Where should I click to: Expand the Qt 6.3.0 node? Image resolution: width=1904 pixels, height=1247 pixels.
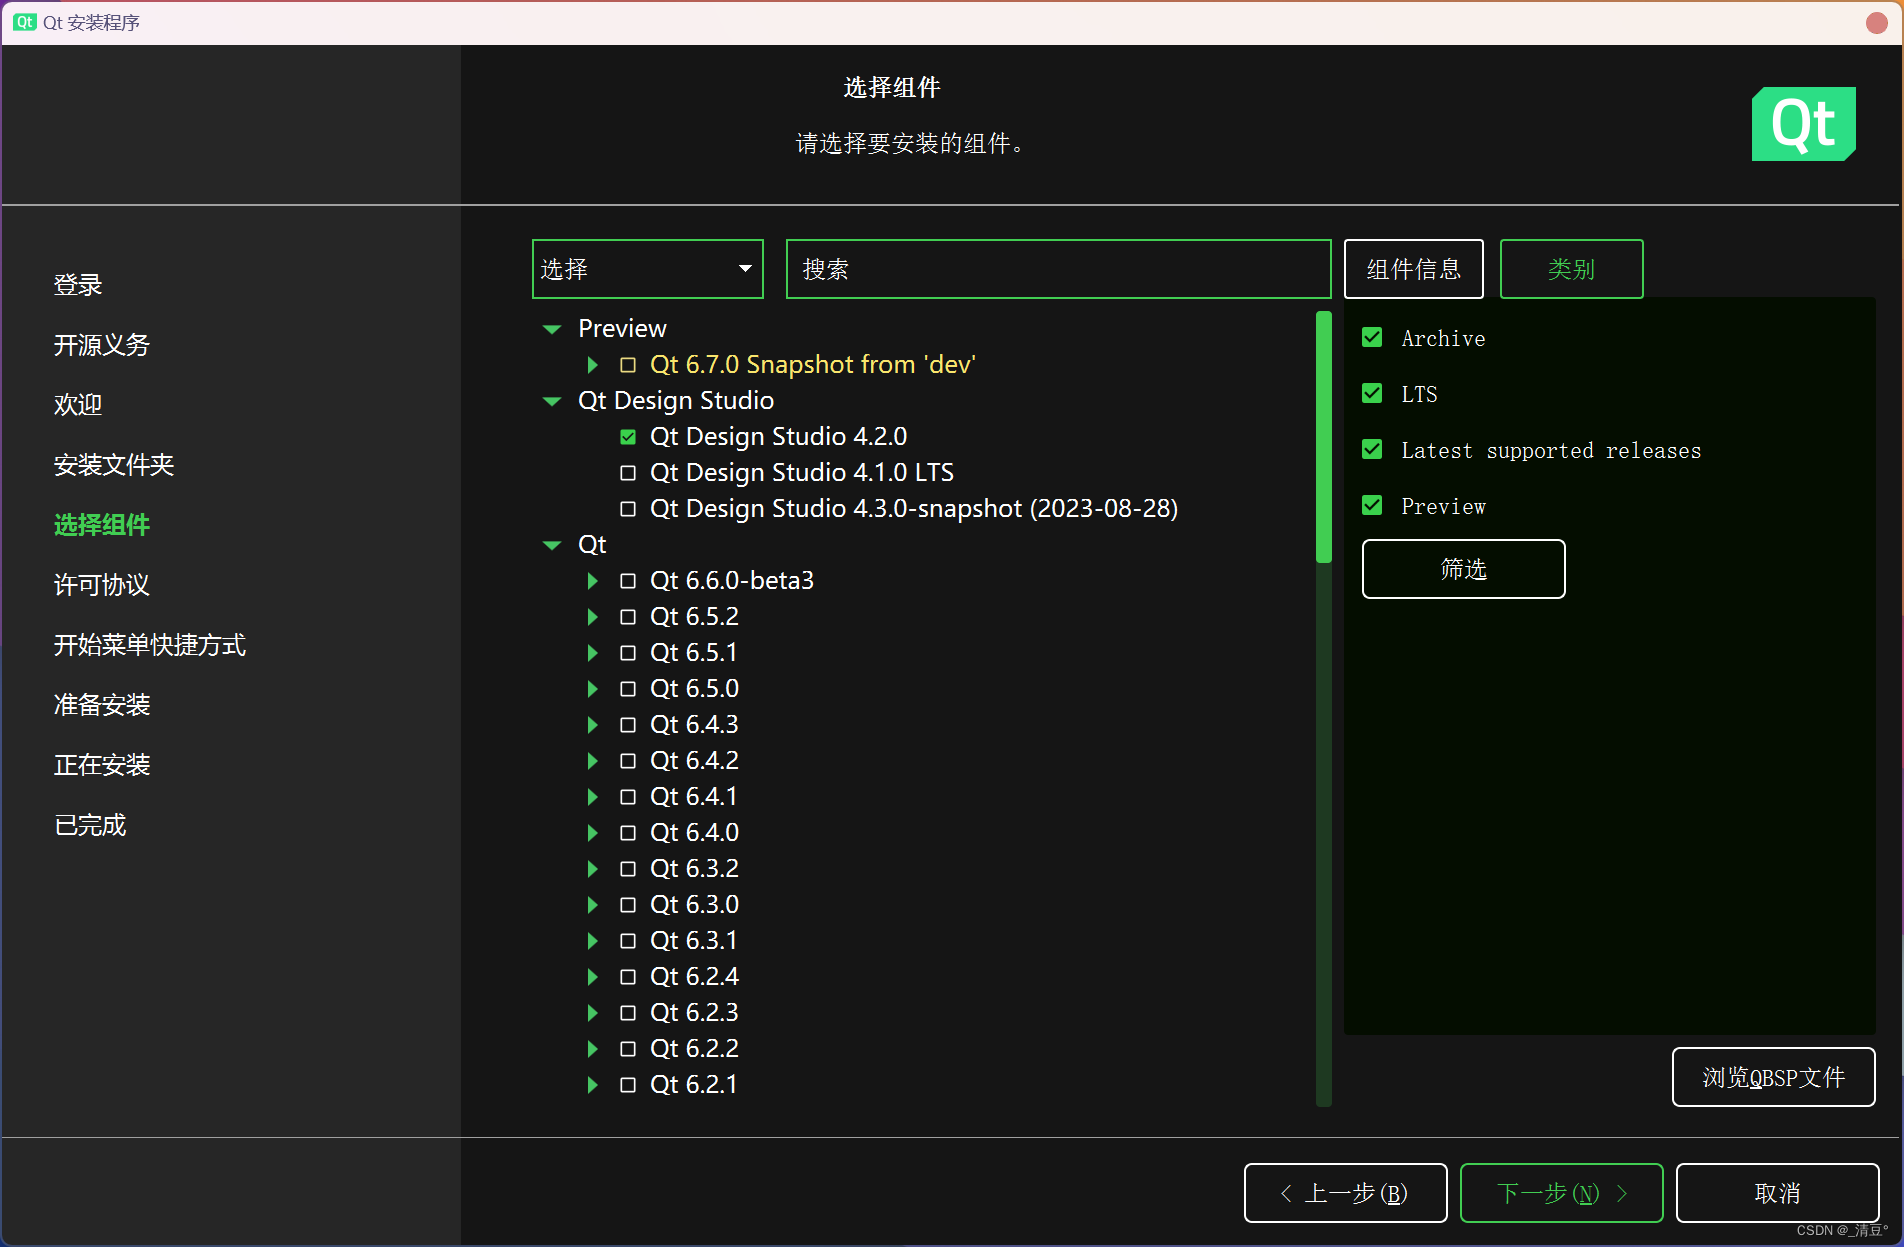click(x=592, y=905)
